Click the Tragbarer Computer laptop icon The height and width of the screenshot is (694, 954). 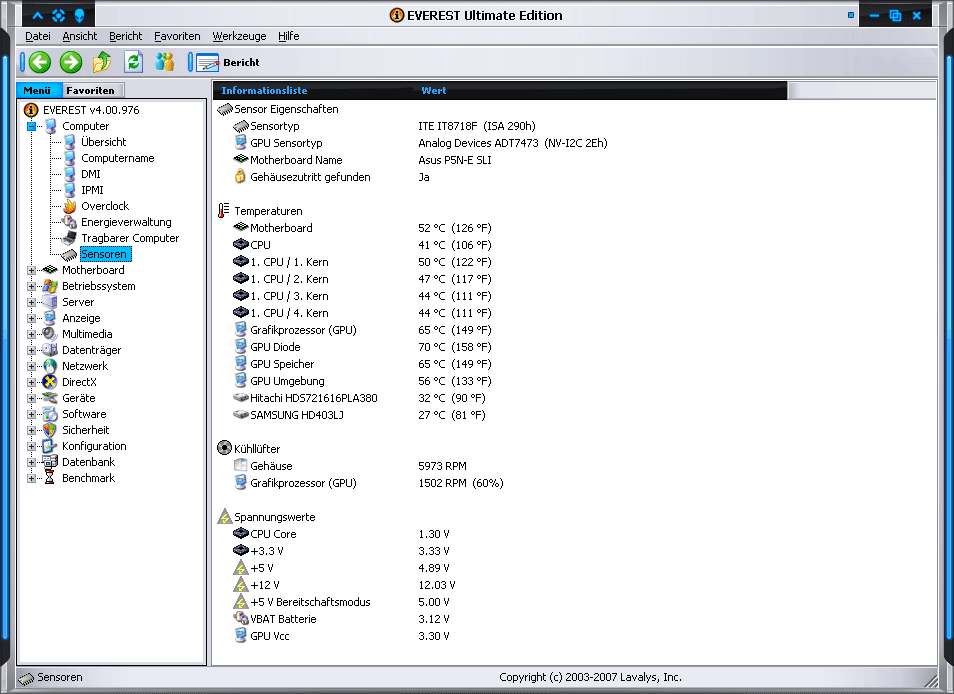point(70,238)
